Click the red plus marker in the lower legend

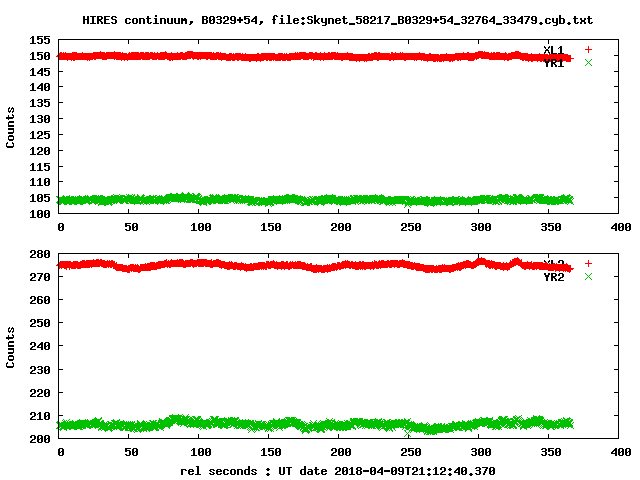point(588,264)
